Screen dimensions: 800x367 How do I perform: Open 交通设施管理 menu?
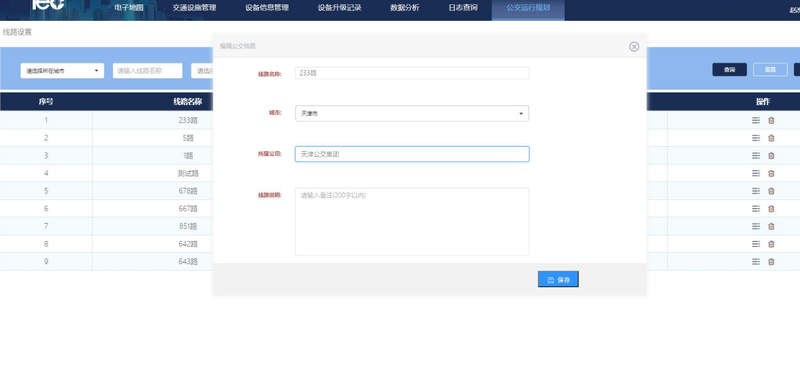click(x=194, y=8)
